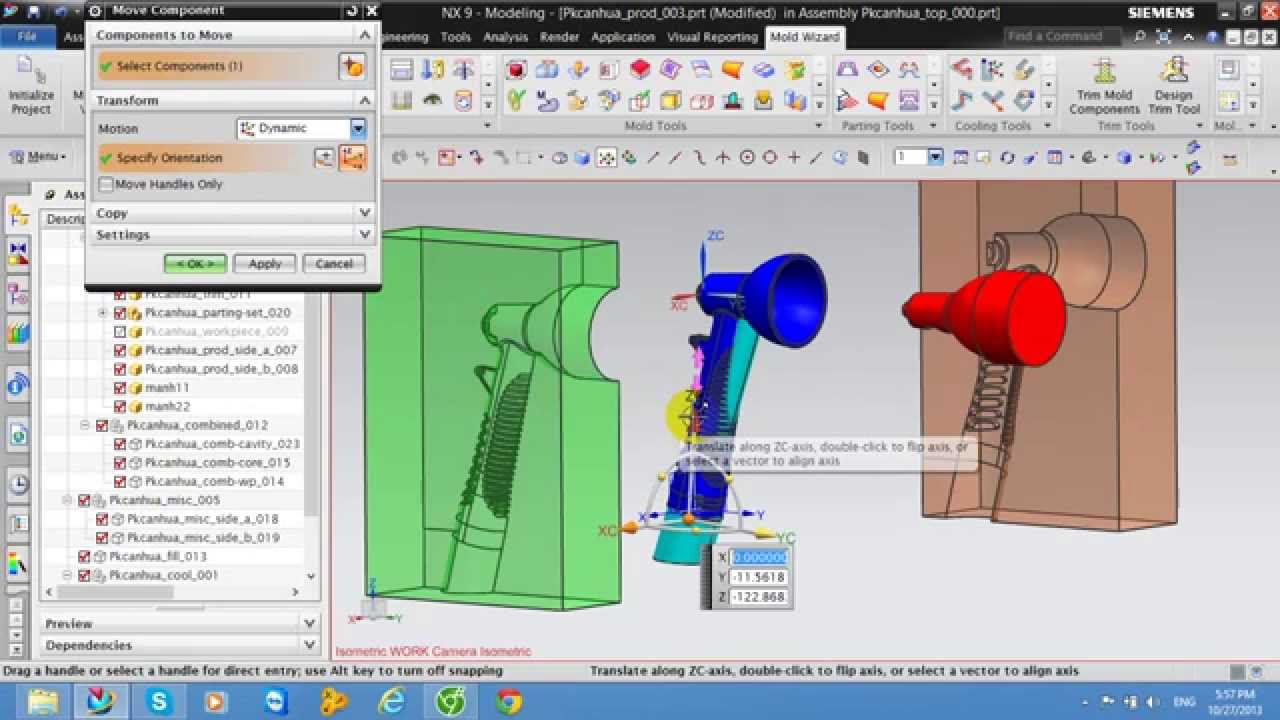Screen dimensions: 1280x720
Task: Click the Select Components cube icon in dialog
Action: click(351, 66)
